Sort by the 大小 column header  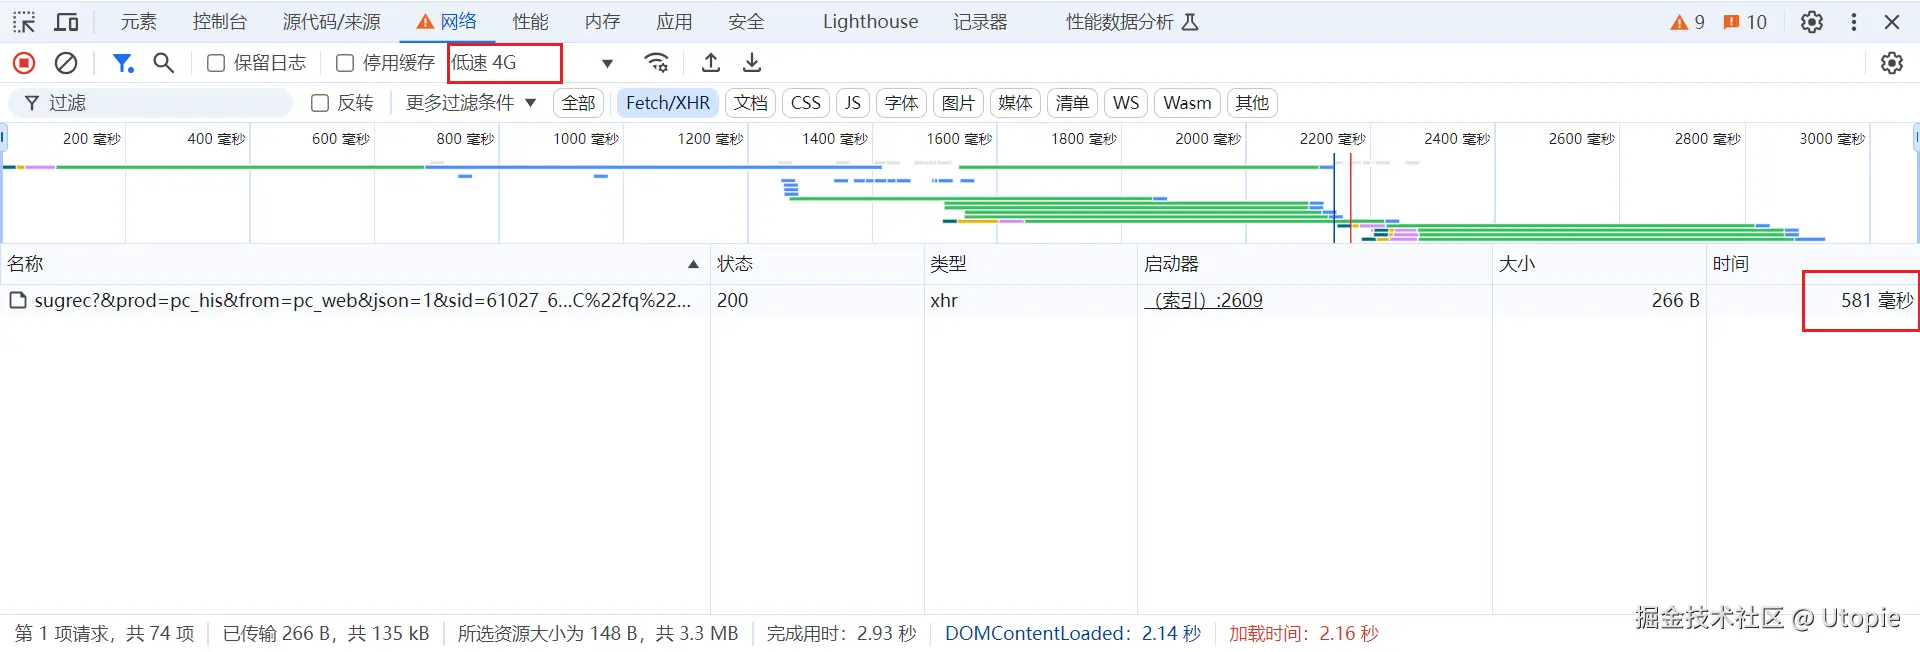tap(1600, 264)
